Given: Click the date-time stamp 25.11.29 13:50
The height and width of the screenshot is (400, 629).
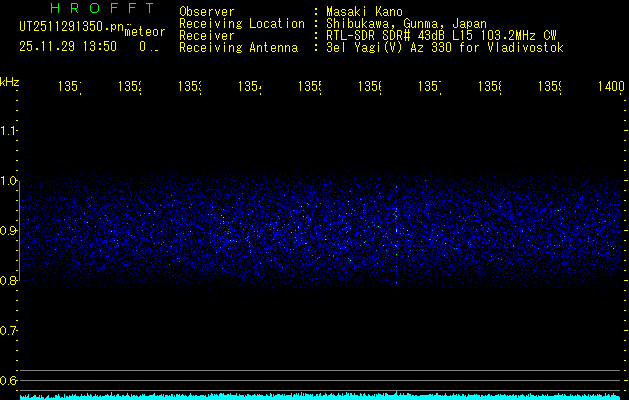Looking at the screenshot, I should [68, 46].
